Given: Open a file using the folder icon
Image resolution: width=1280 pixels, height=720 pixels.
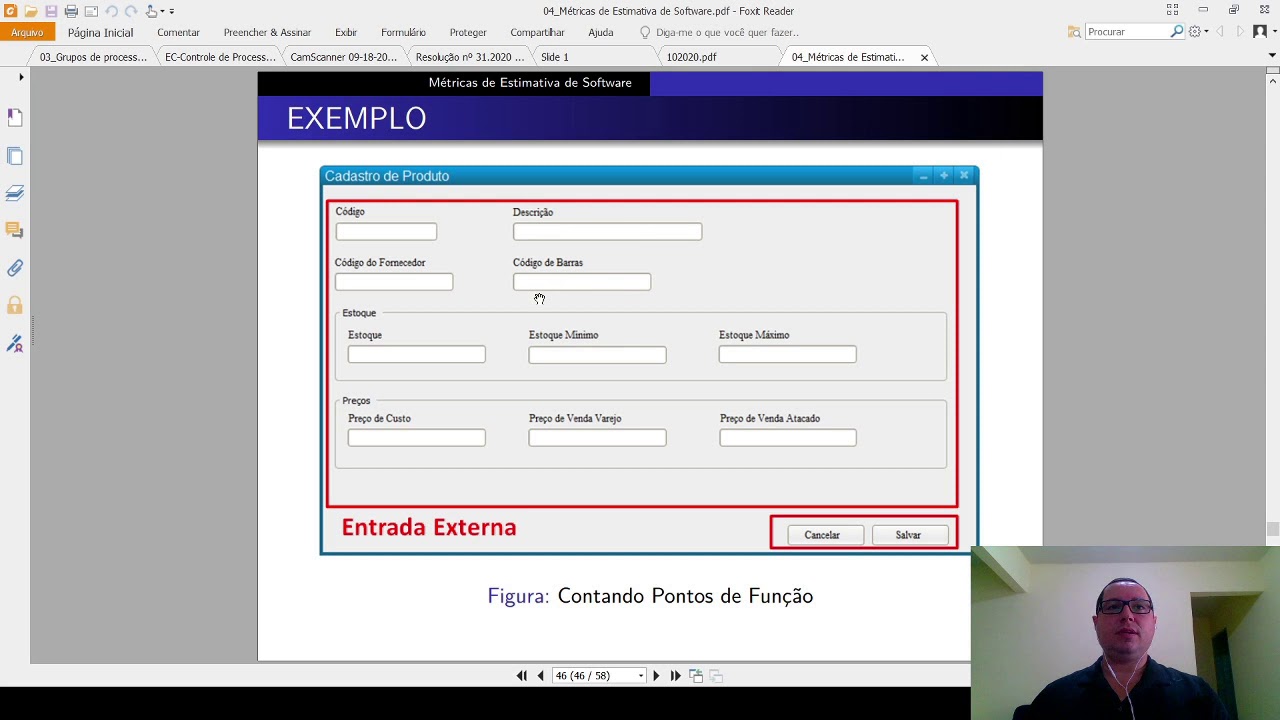Looking at the screenshot, I should pyautogui.click(x=31, y=11).
